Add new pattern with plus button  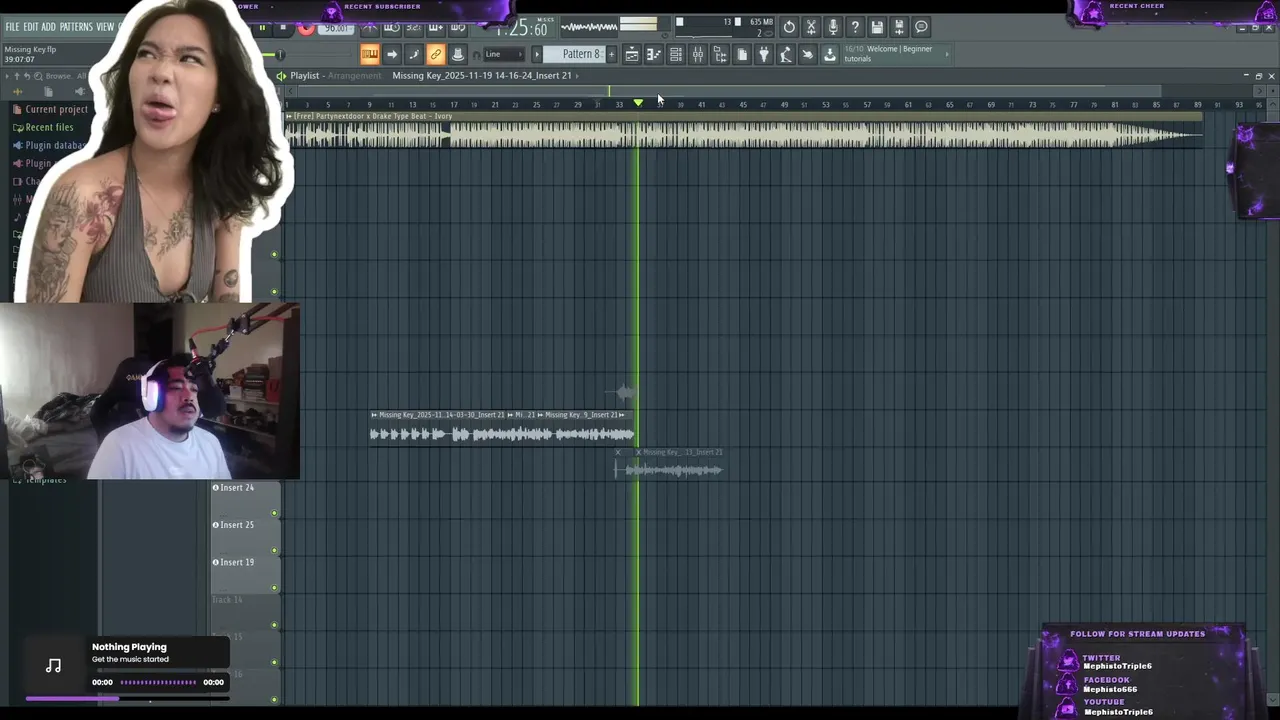point(611,54)
